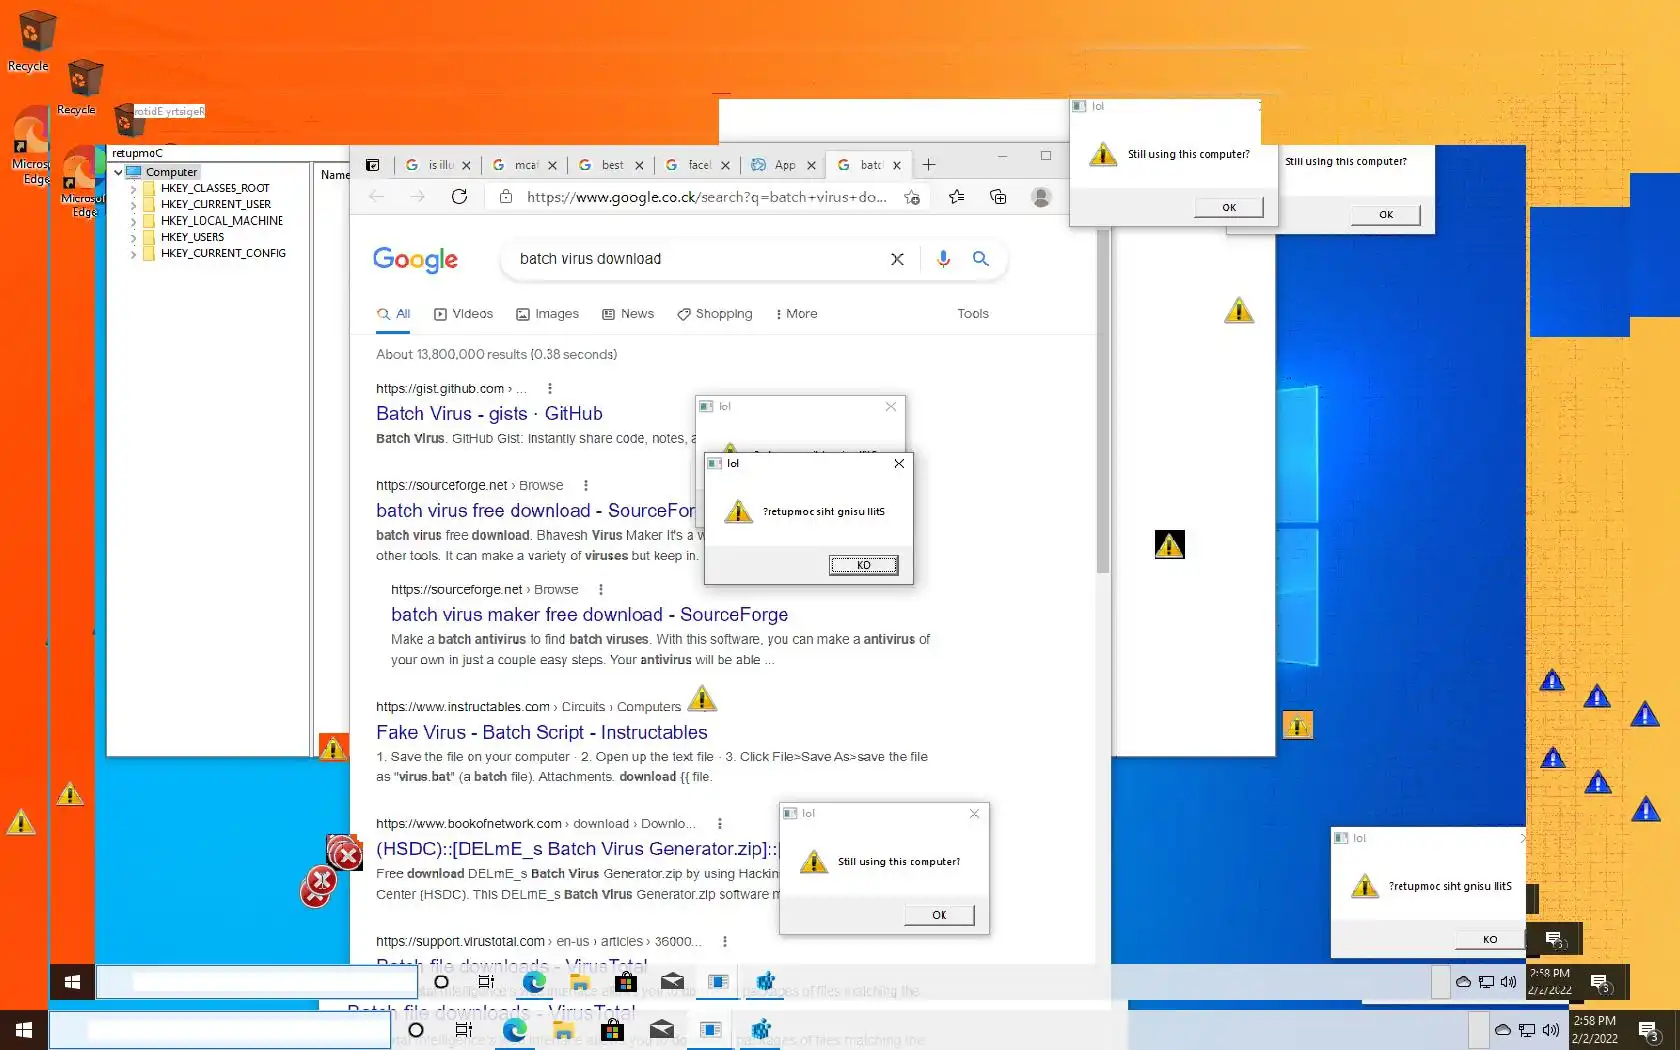Image resolution: width=1680 pixels, height=1050 pixels.
Task: Close the "mcaf" browser tab
Action: [552, 165]
